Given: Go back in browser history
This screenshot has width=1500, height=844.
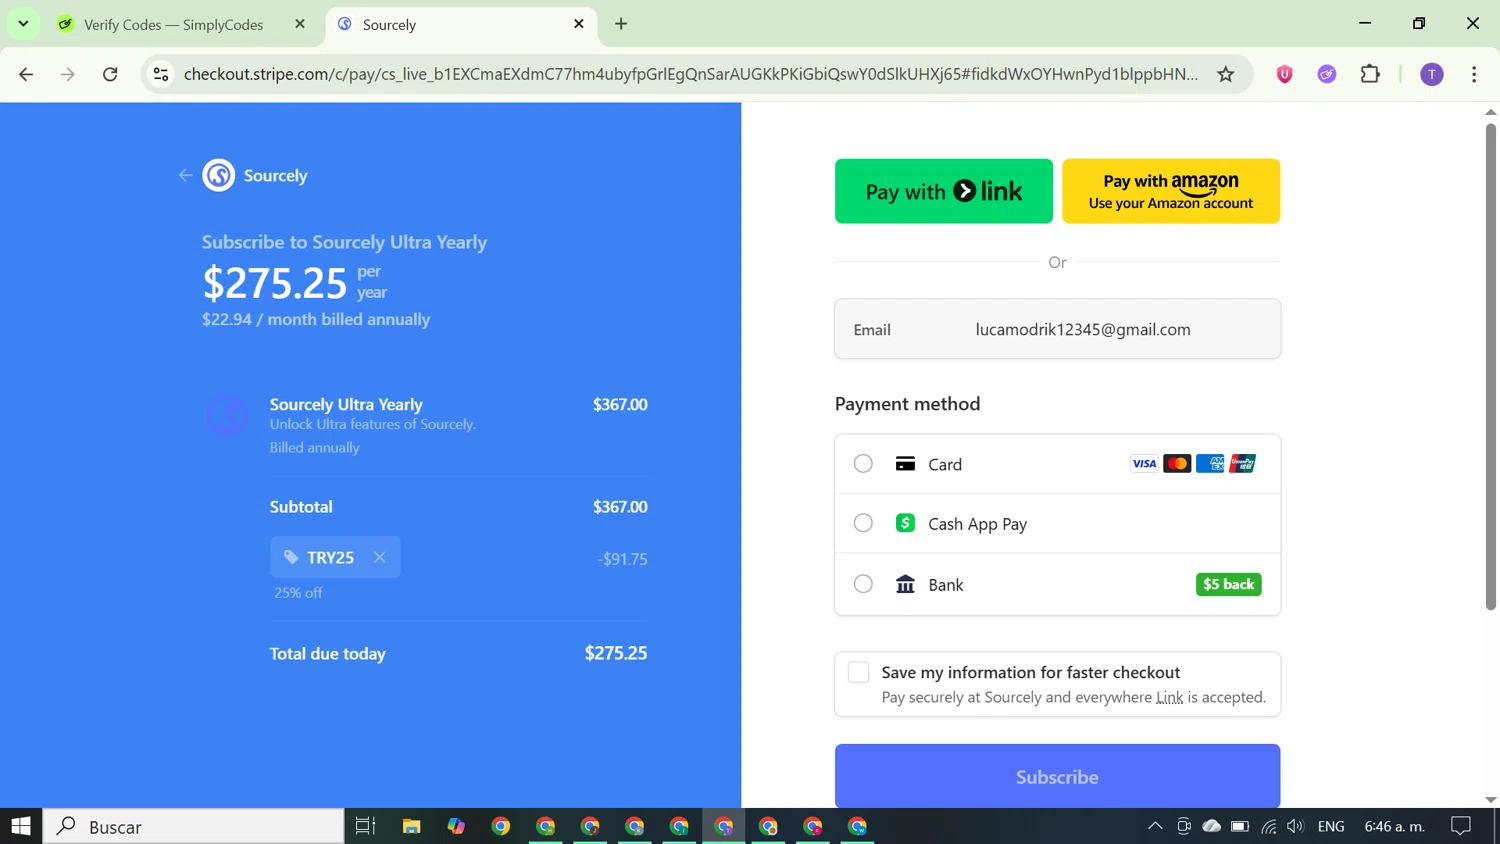Looking at the screenshot, I should 26,74.
